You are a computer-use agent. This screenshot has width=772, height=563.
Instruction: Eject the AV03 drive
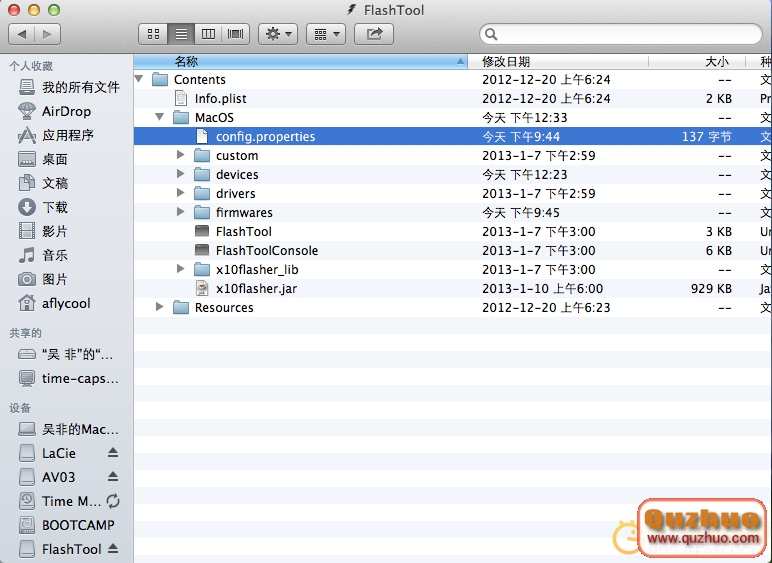[x=113, y=476]
